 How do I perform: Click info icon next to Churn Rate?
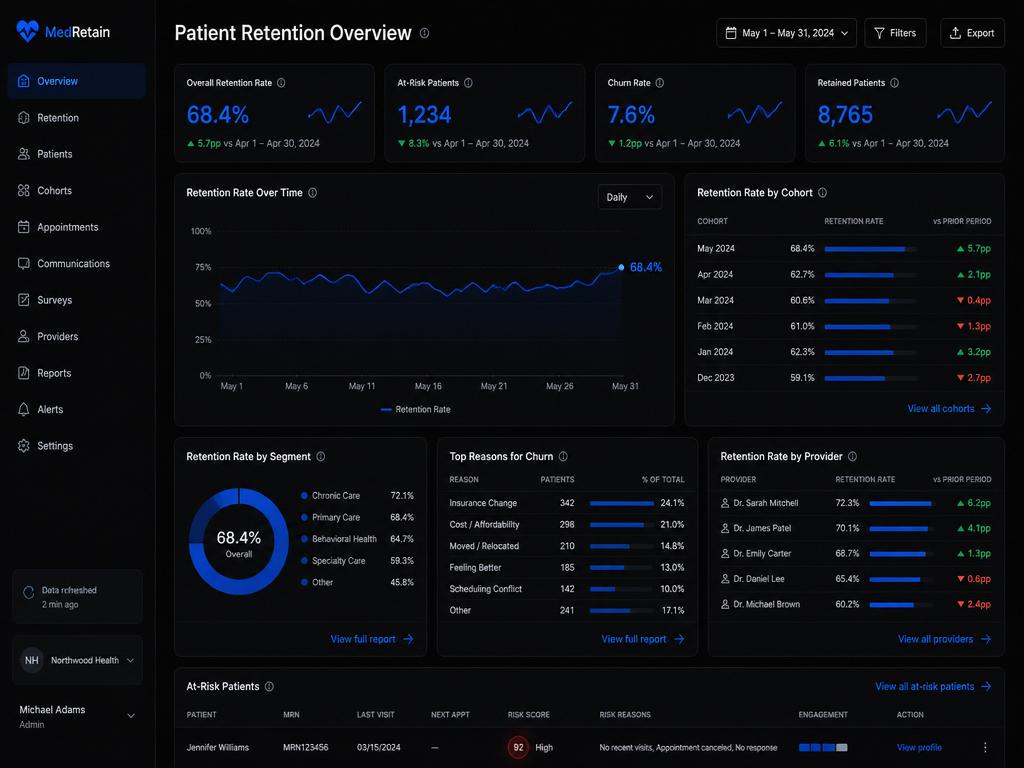(660, 83)
